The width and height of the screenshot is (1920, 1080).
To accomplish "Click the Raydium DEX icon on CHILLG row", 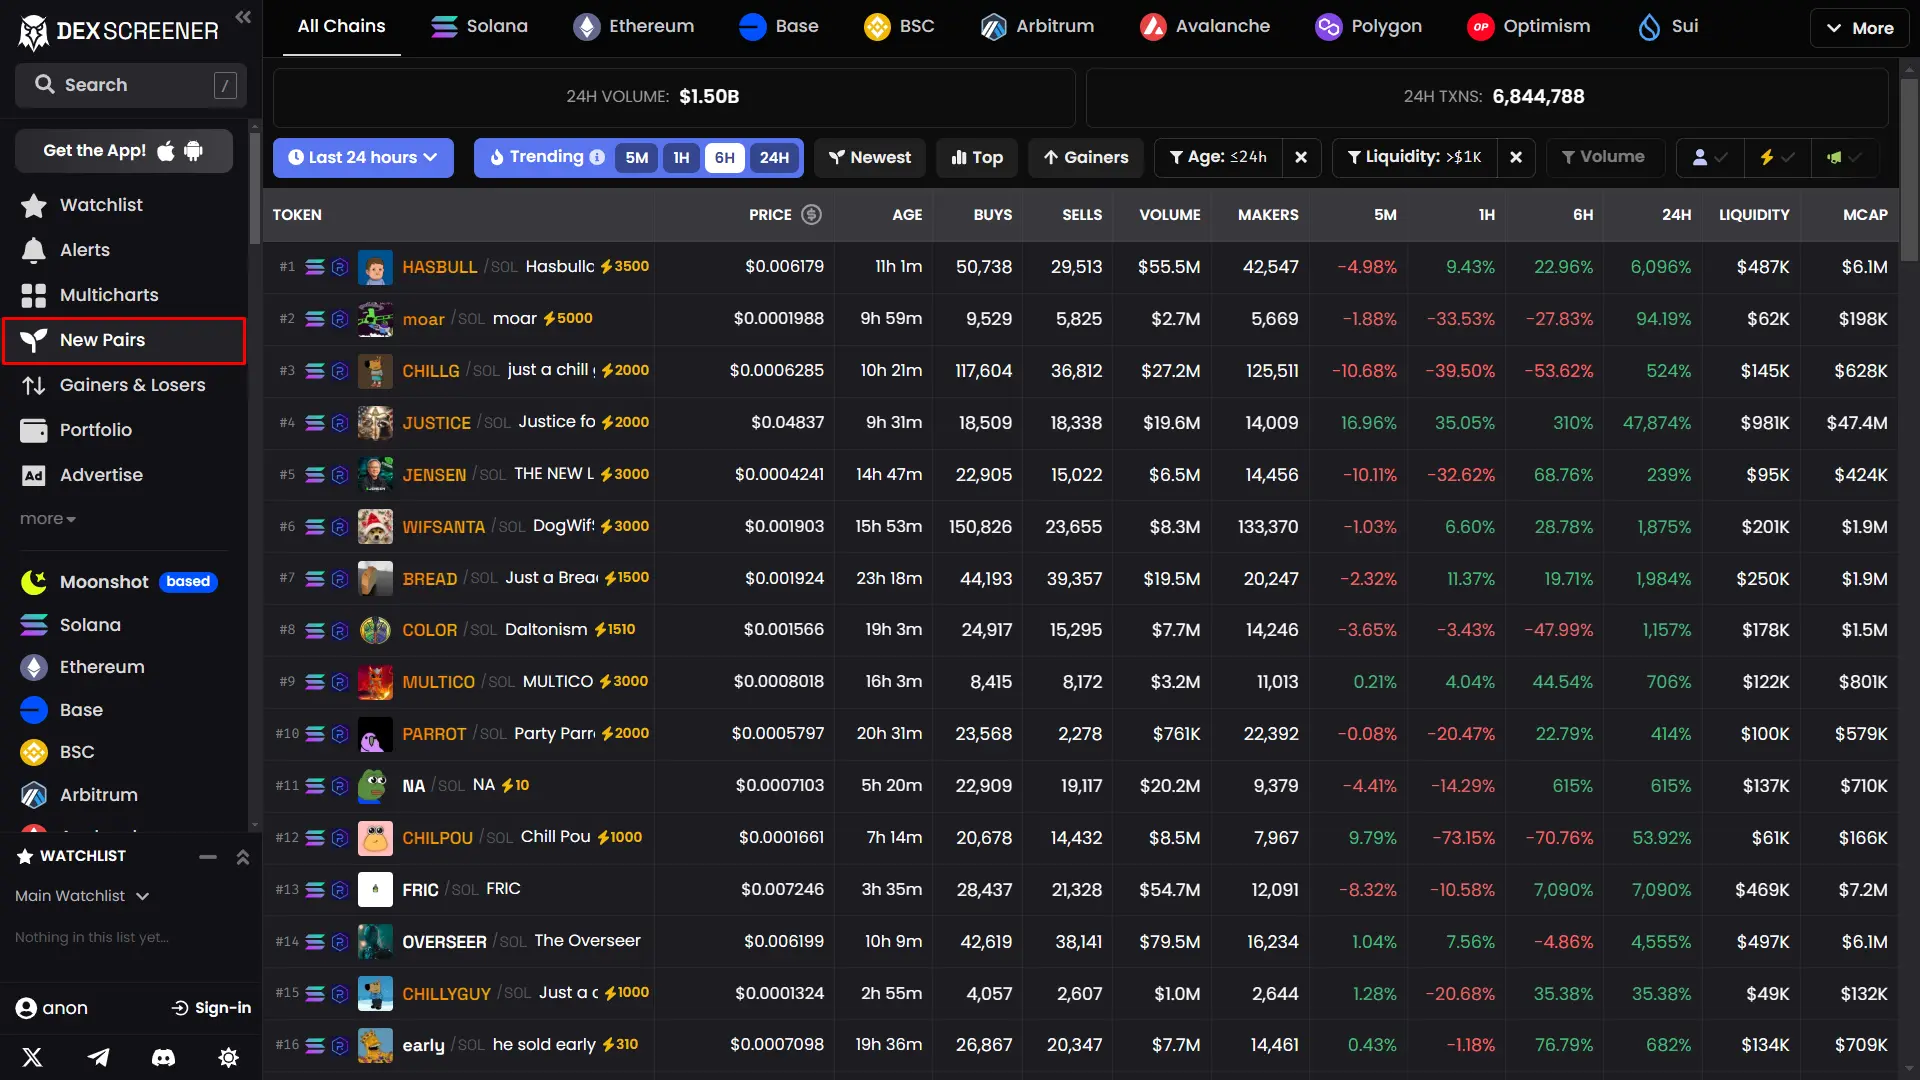I will [339, 371].
